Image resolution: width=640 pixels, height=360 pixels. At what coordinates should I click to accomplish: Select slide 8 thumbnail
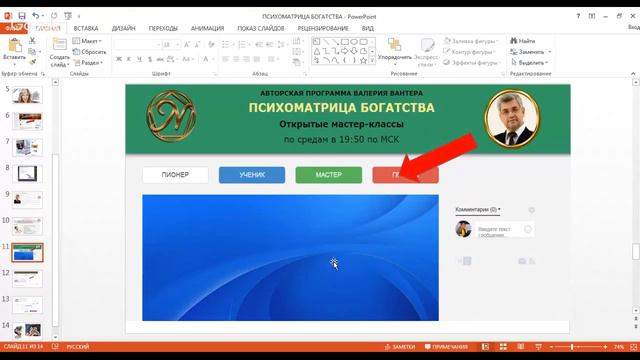click(27, 174)
